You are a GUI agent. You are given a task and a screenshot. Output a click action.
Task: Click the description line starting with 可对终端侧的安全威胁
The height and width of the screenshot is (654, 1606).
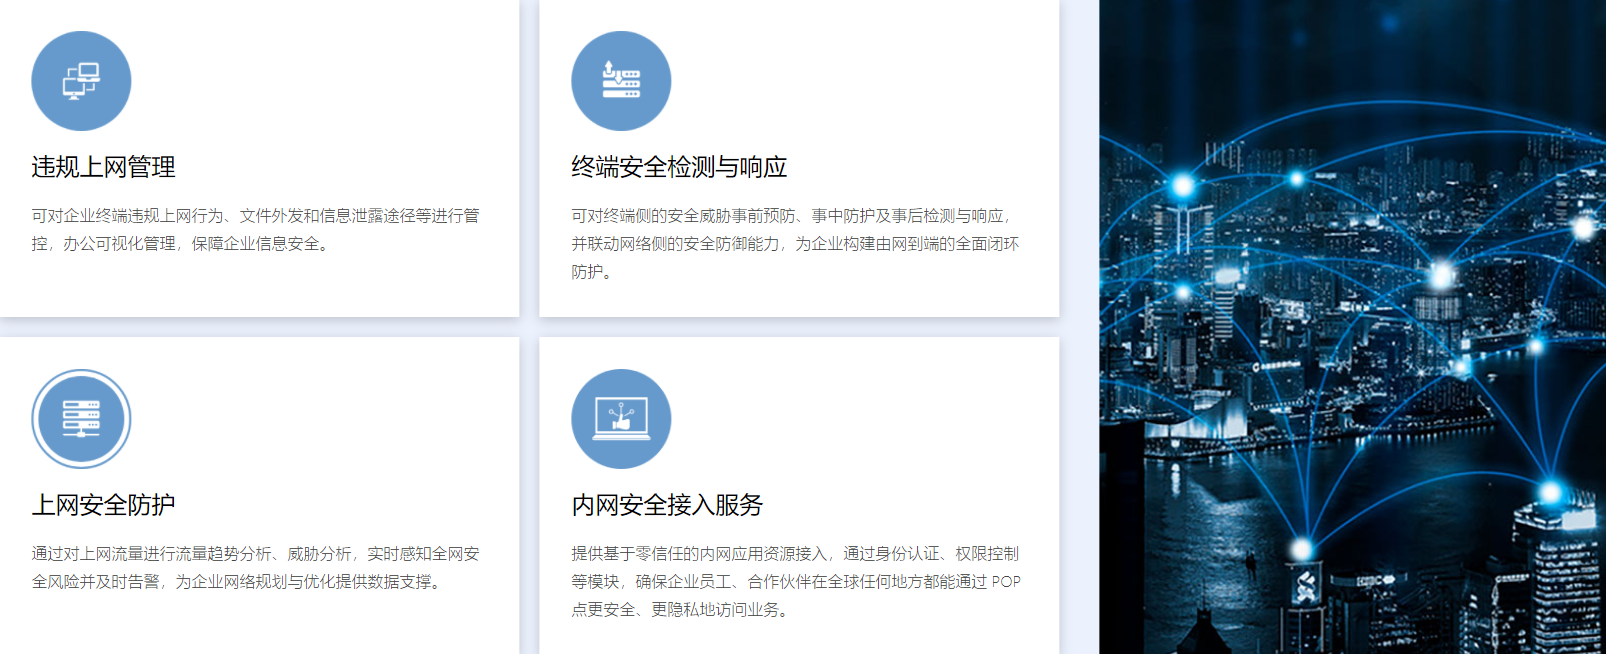click(791, 216)
